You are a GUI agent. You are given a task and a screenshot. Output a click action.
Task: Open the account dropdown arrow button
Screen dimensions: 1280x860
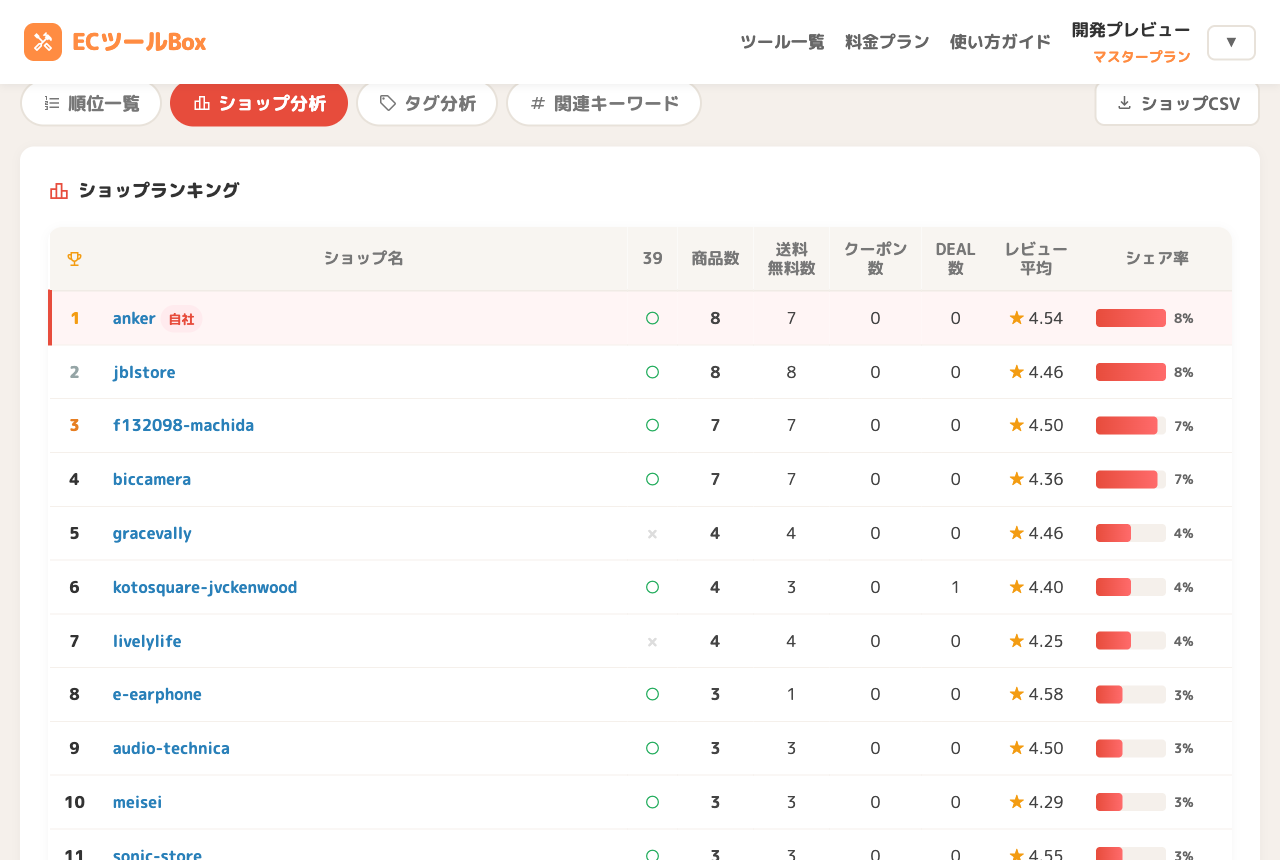1231,42
